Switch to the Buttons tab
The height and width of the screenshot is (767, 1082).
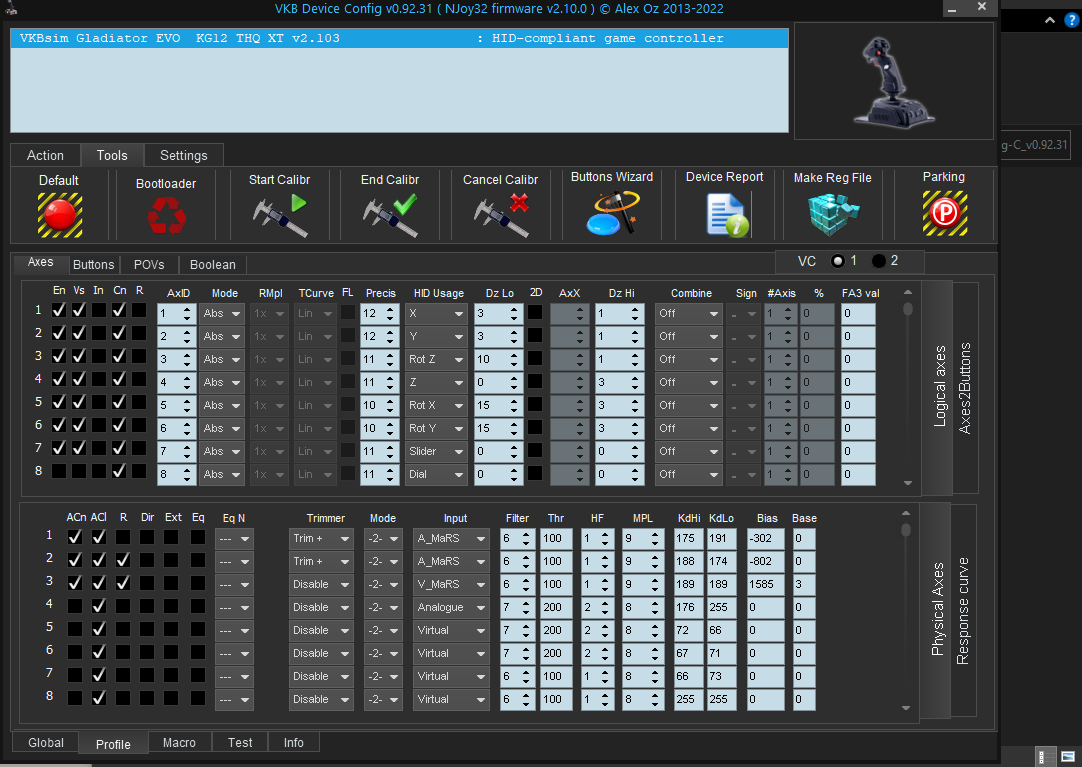tap(94, 265)
